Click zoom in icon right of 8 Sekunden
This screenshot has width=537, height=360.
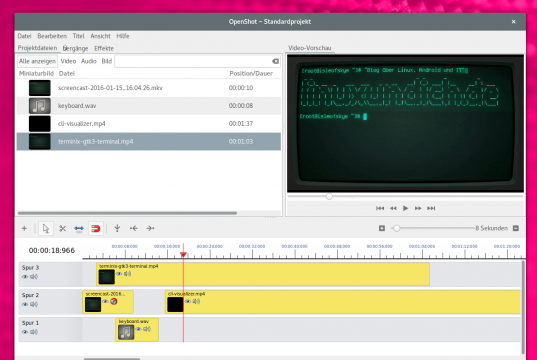(x=516, y=228)
